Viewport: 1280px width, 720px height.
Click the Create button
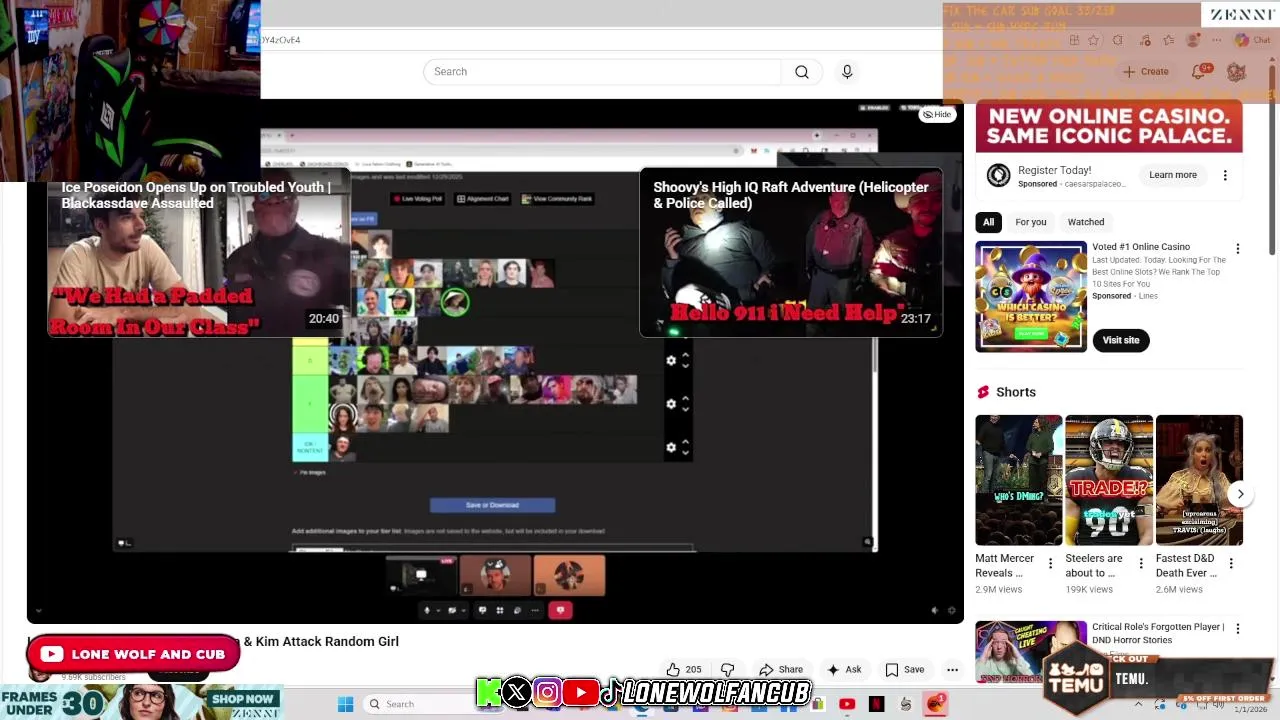[1146, 72]
